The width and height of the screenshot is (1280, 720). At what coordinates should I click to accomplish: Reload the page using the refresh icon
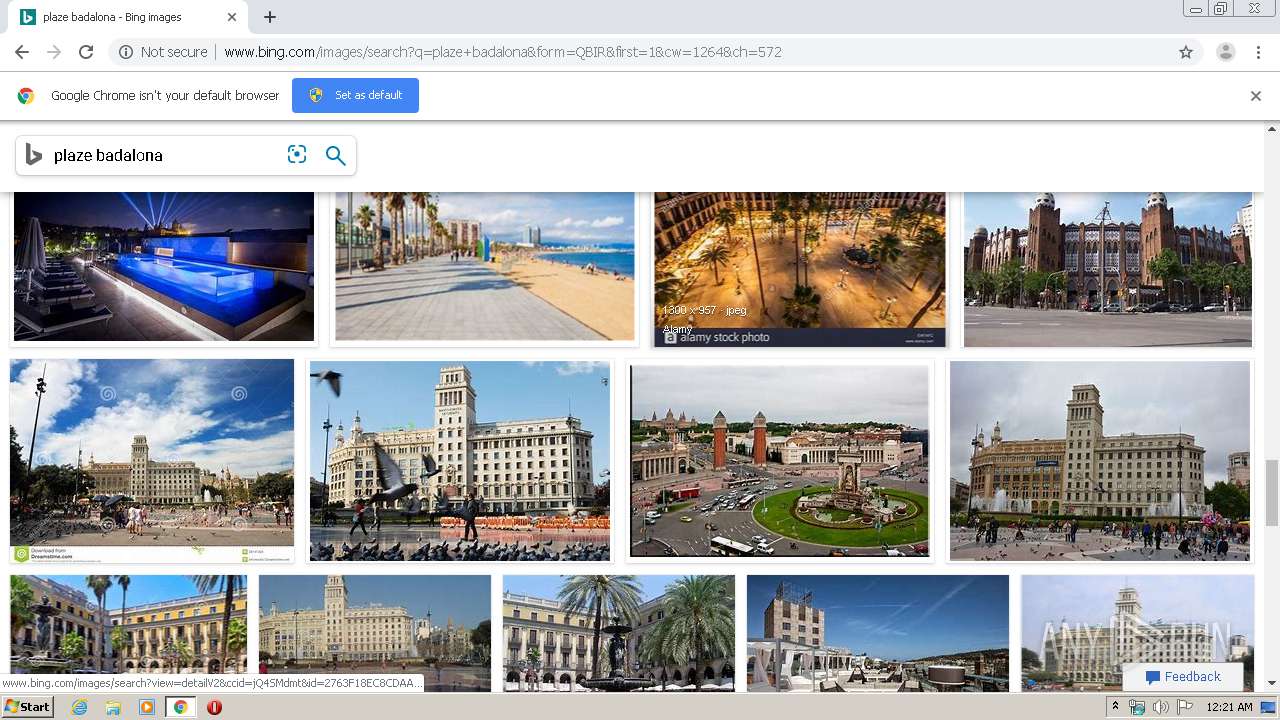click(x=86, y=52)
